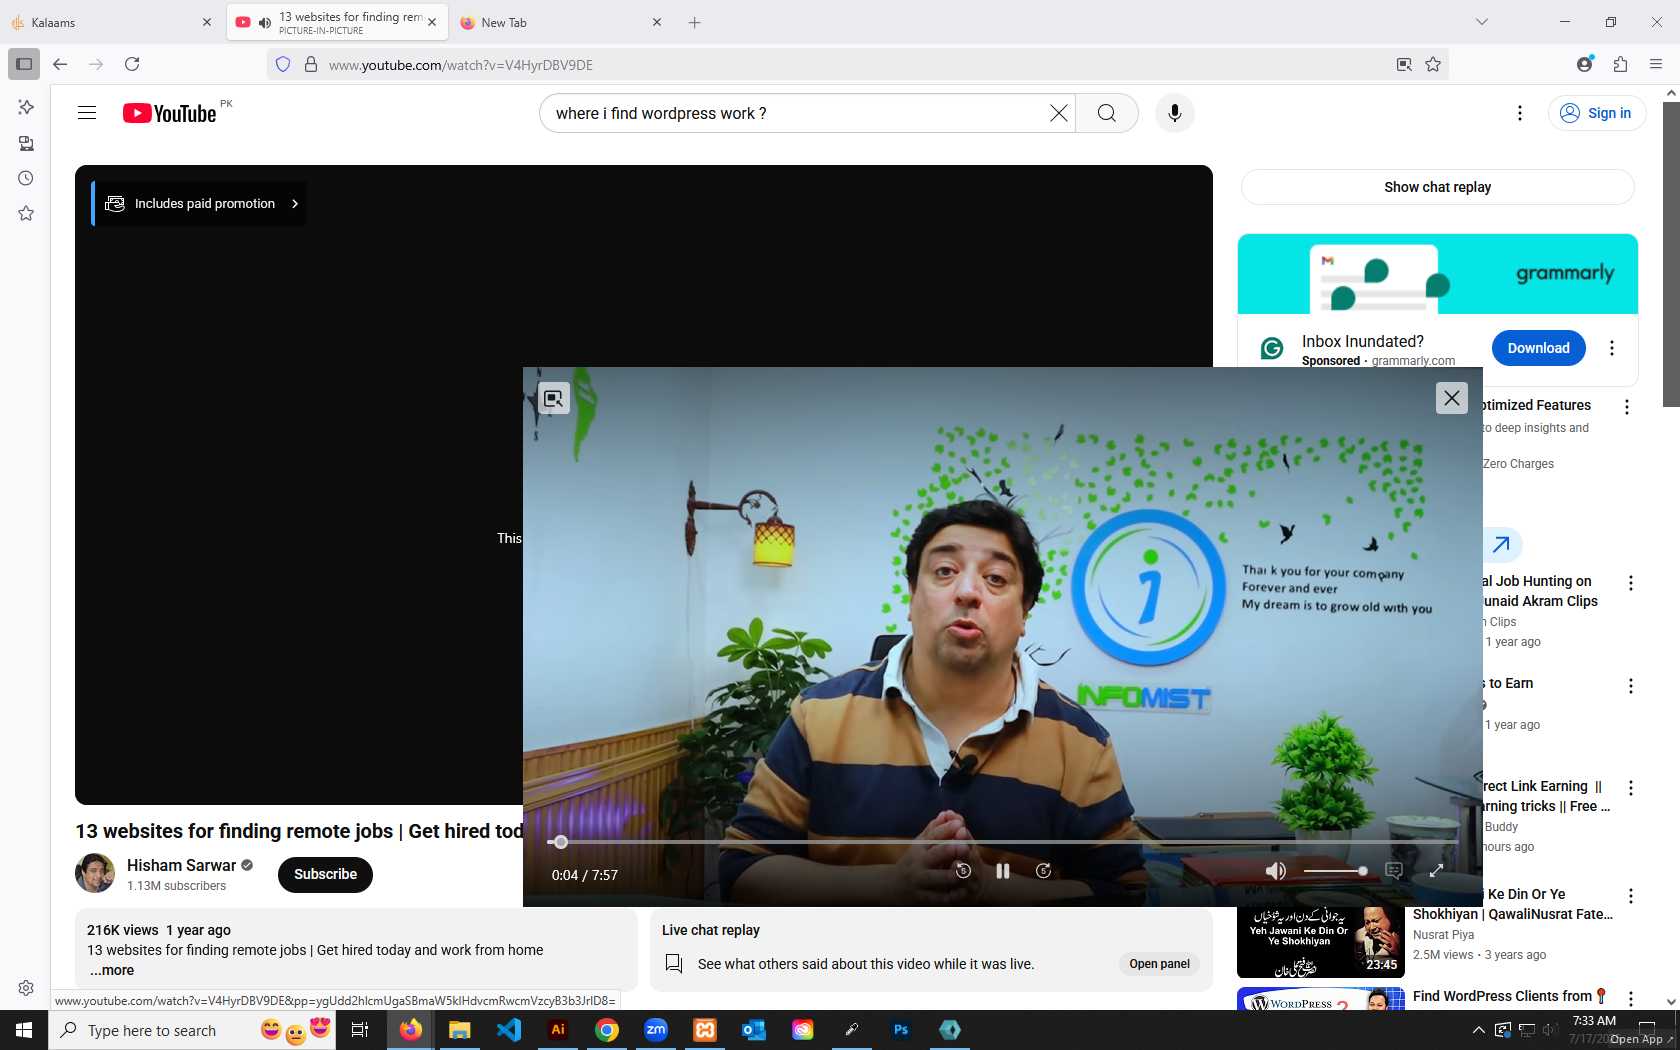Launch Adobe Illustrator from the taskbar
Image resolution: width=1680 pixels, height=1050 pixels.
(x=558, y=1030)
